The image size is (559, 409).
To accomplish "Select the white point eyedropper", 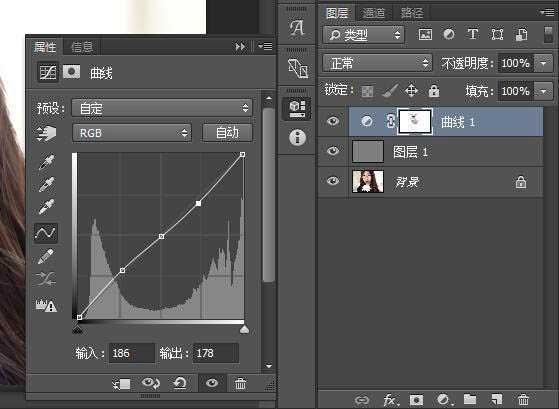I will [46, 207].
